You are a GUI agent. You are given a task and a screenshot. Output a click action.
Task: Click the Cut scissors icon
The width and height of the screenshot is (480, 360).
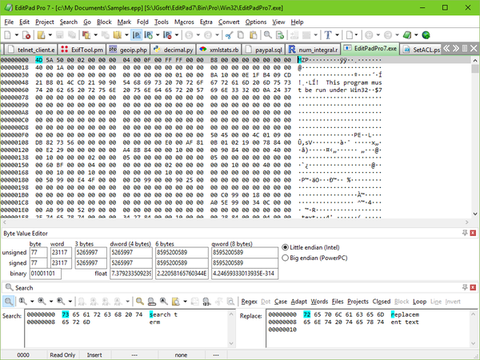pos(229,35)
